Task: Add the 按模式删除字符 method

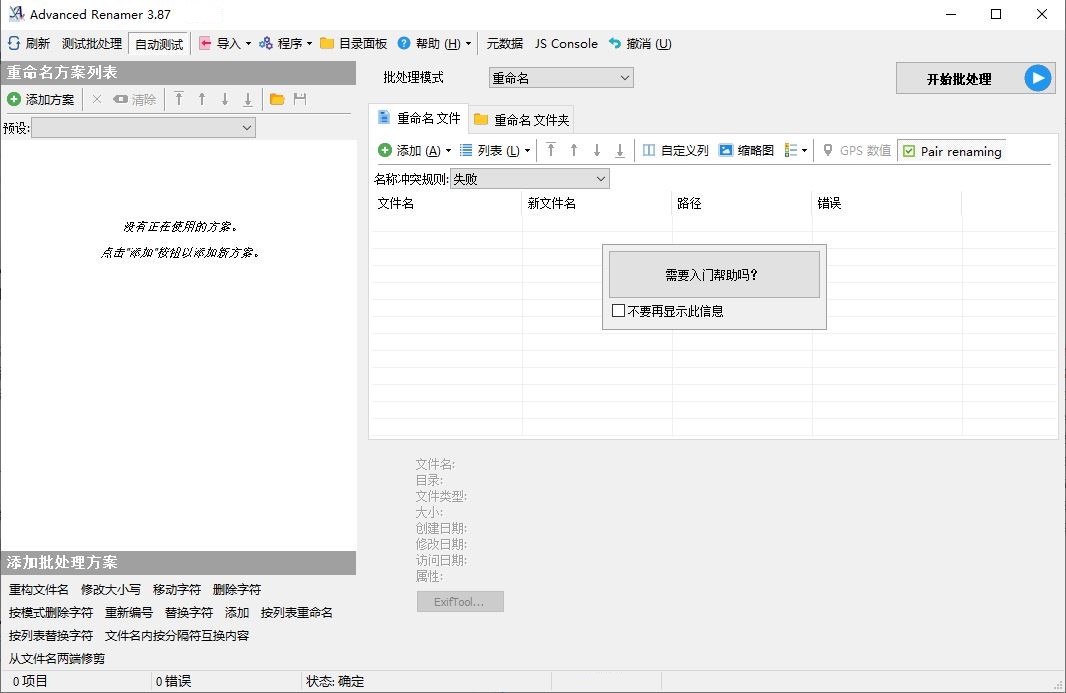Action: pyautogui.click(x=51, y=613)
